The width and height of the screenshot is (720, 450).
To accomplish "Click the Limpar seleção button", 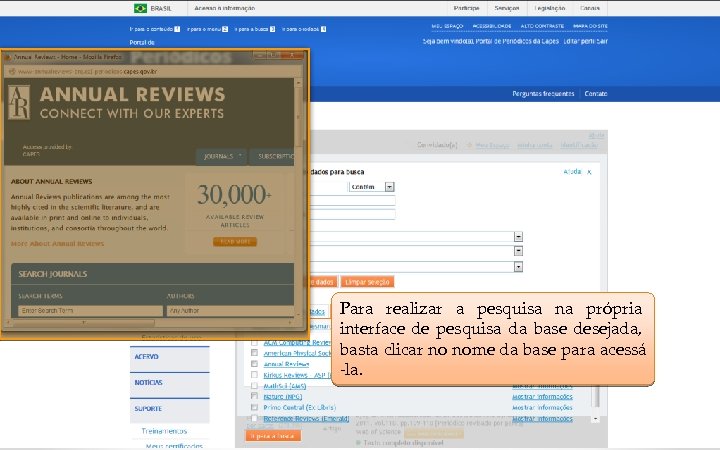I will 367,282.
